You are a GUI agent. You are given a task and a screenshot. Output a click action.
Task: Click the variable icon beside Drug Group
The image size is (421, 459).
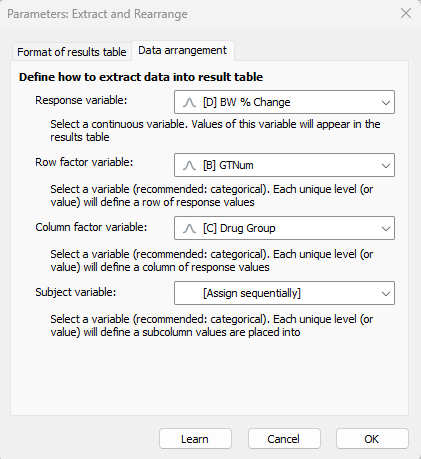189,228
